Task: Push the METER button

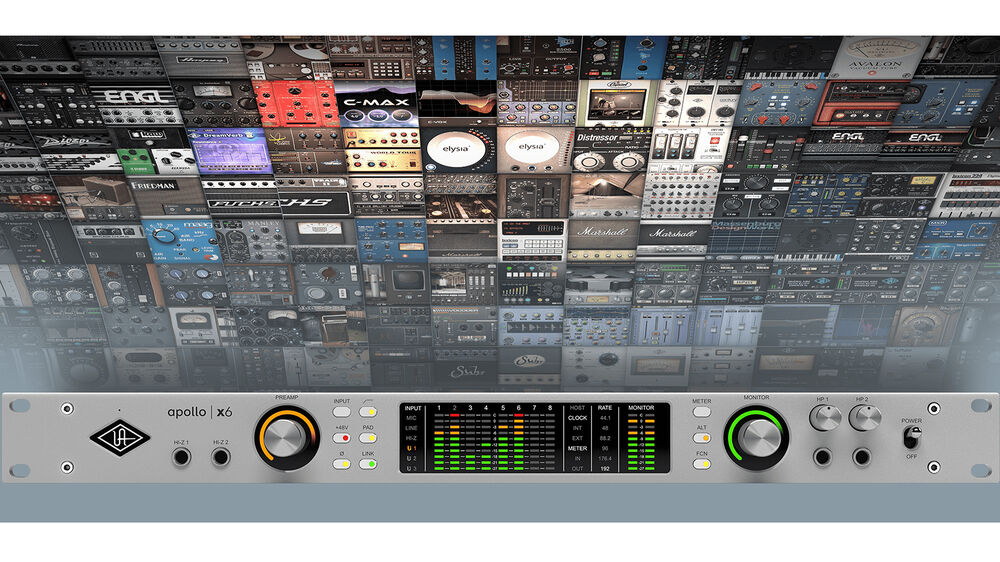Action: pos(702,412)
